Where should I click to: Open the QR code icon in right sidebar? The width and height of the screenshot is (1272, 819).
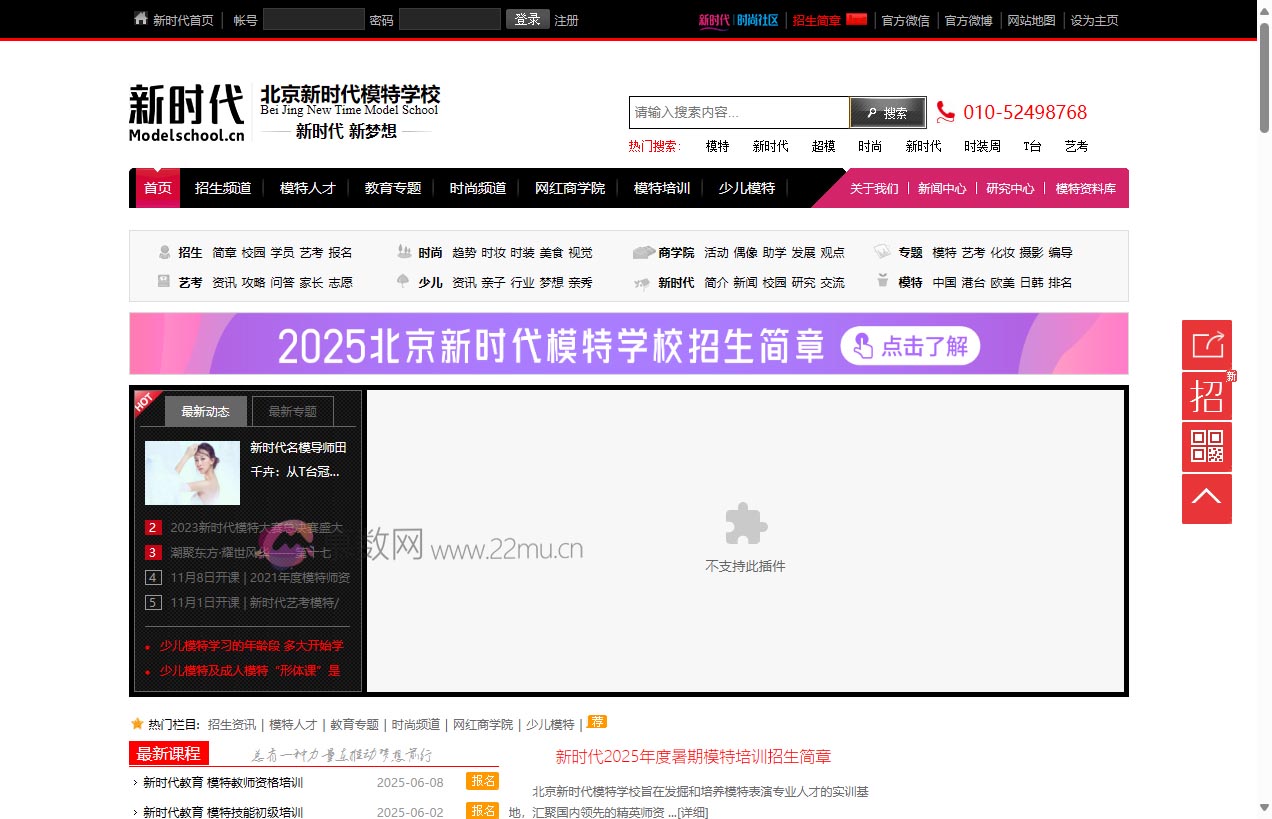click(1206, 447)
